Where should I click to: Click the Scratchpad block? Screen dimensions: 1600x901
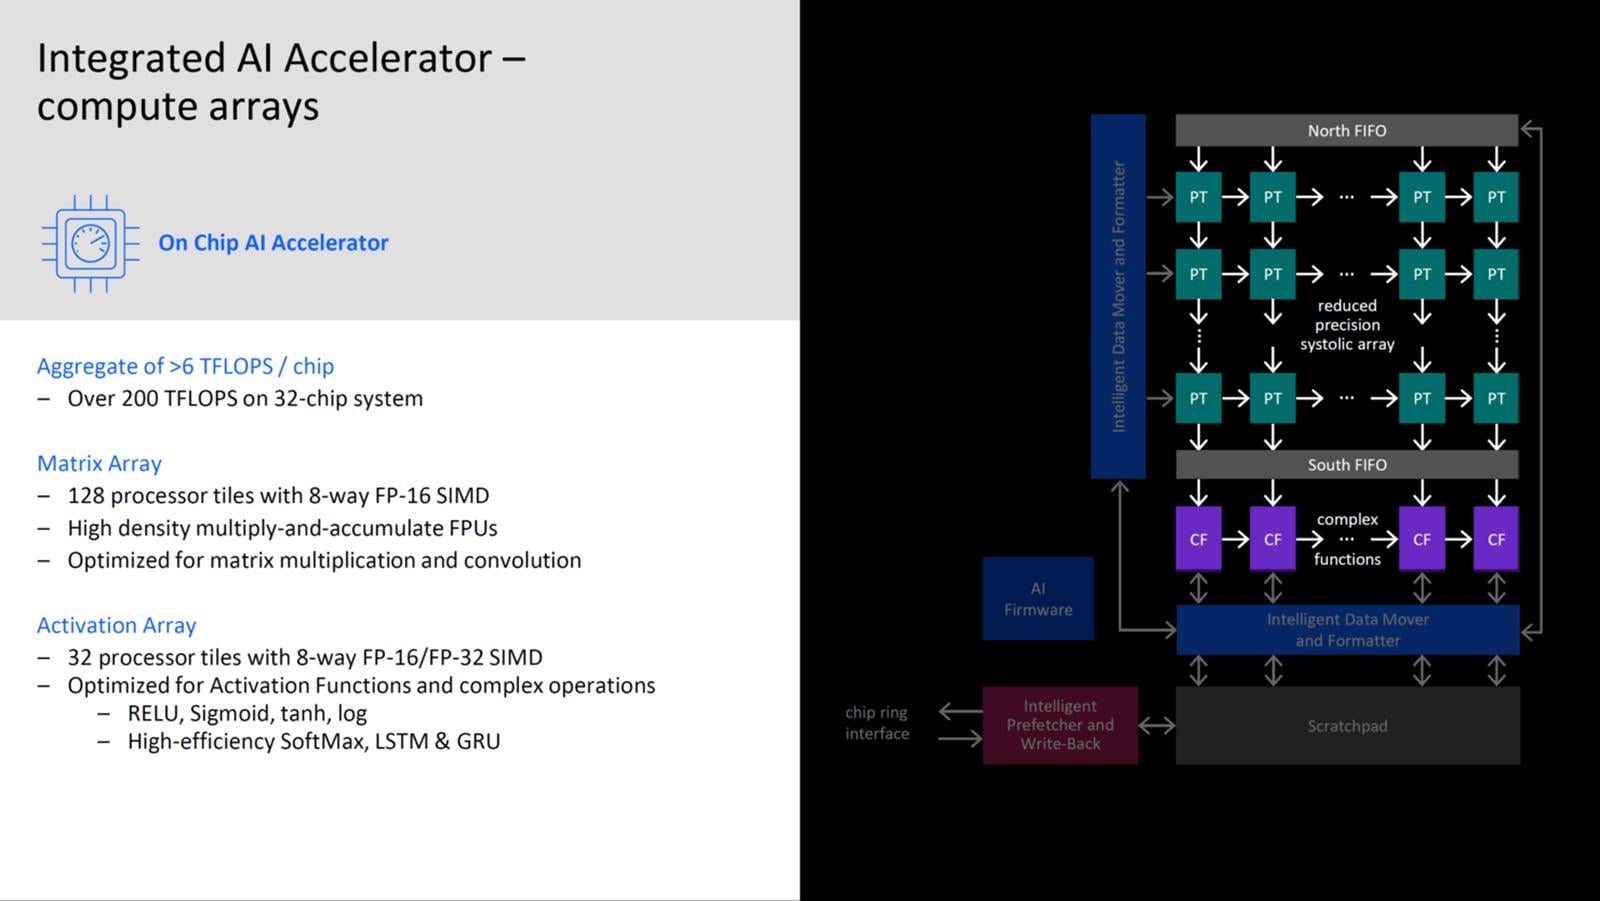(x=1347, y=726)
